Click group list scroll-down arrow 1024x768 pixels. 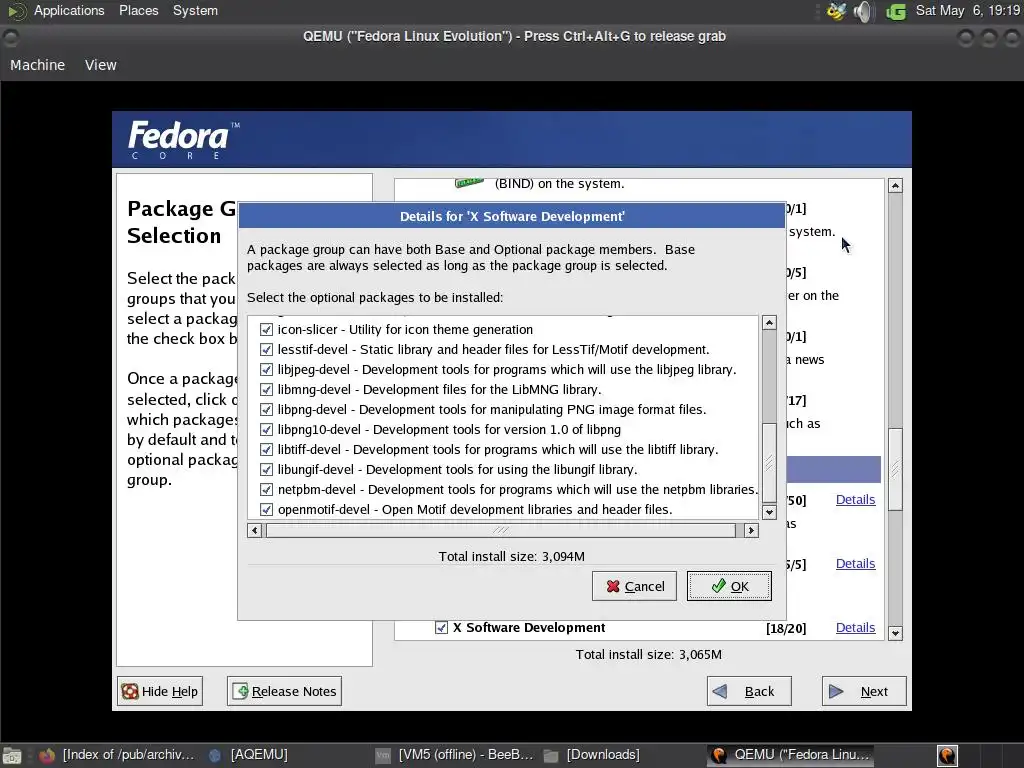coord(895,633)
